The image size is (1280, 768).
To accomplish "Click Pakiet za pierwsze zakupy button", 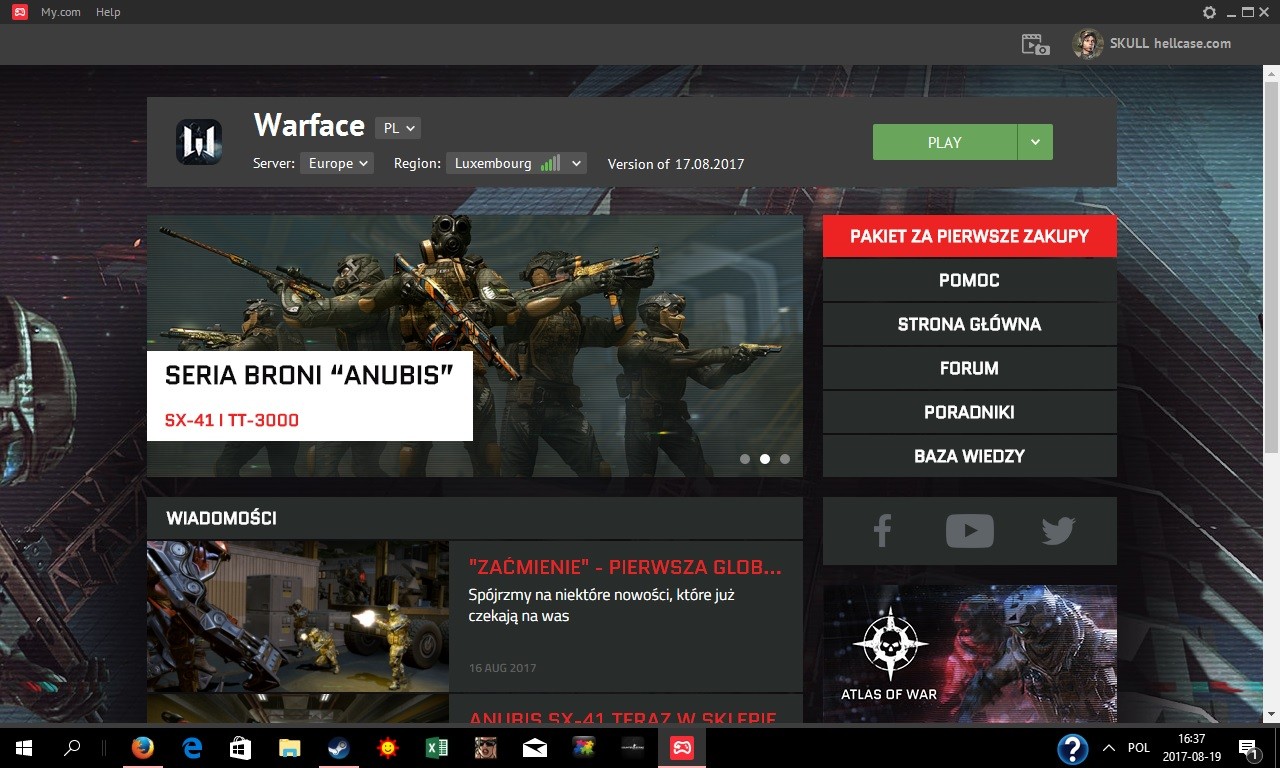I will click(x=969, y=236).
